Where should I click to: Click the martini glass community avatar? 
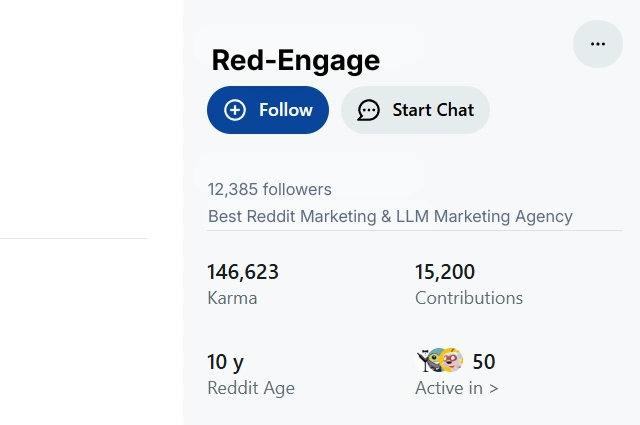(424, 359)
